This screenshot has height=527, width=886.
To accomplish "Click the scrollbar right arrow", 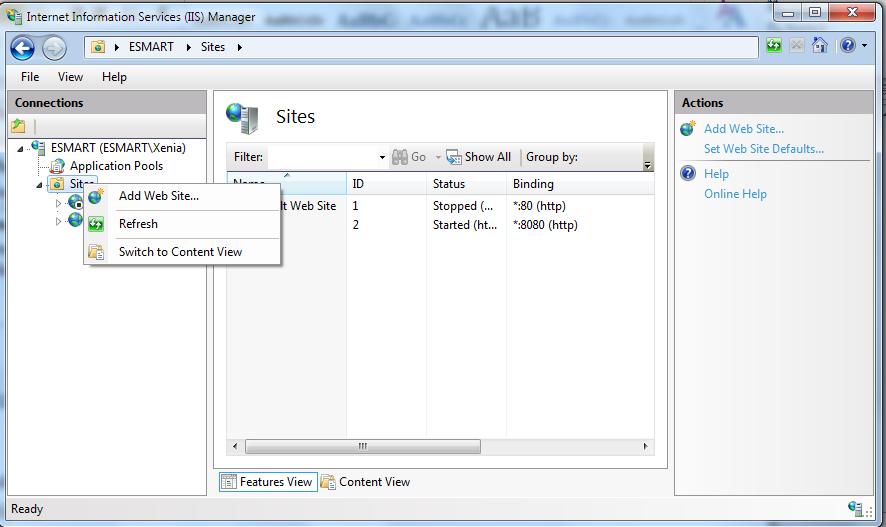I will (x=646, y=446).
